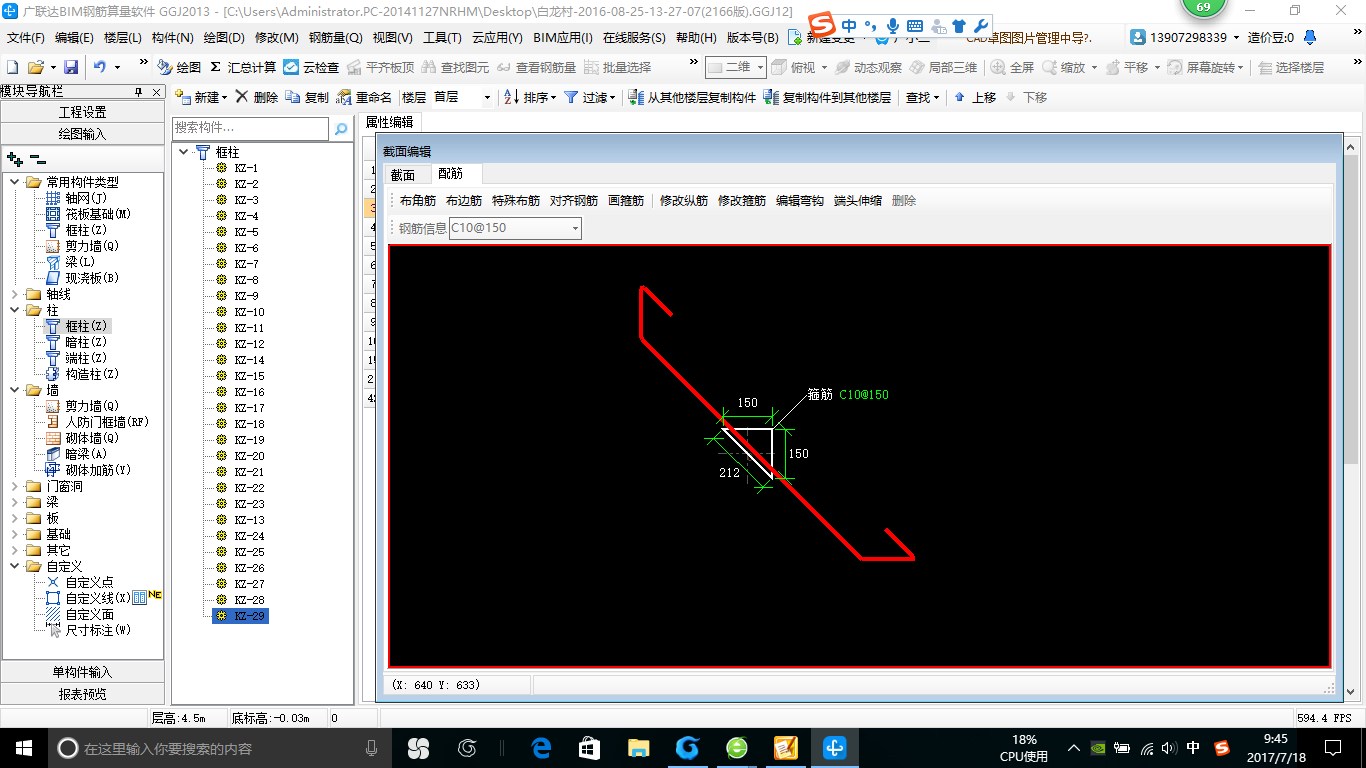The image size is (1366, 768).
Task: Expand the 门窗洞 tree node
Action: (x=15, y=486)
